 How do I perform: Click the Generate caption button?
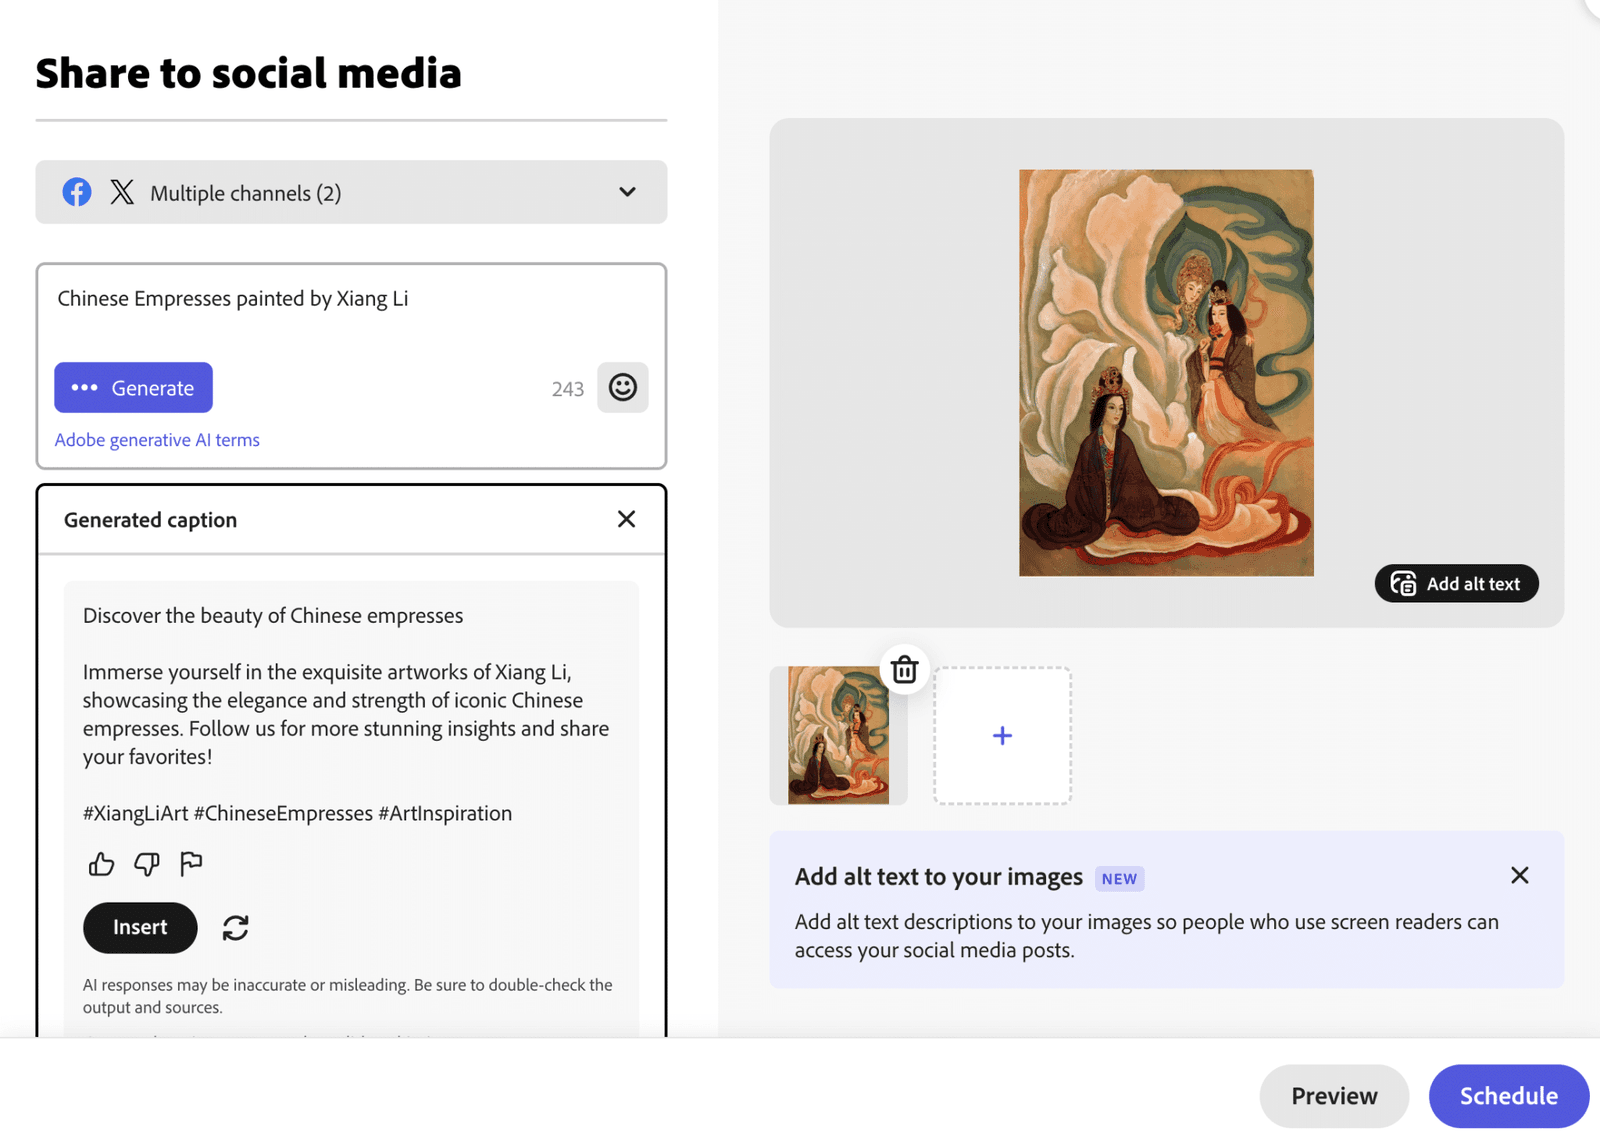pyautogui.click(x=133, y=387)
